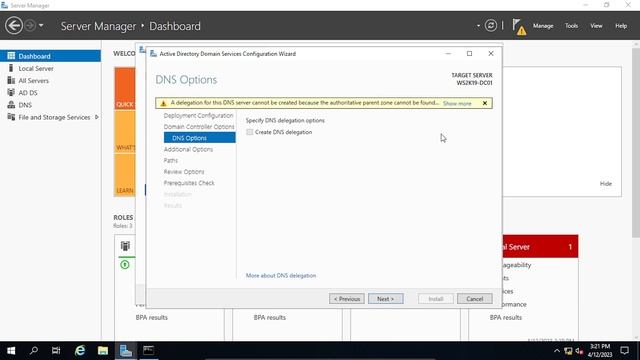Select DNS Options wizard step
This screenshot has height=360, width=640.
pyautogui.click(x=200, y=138)
